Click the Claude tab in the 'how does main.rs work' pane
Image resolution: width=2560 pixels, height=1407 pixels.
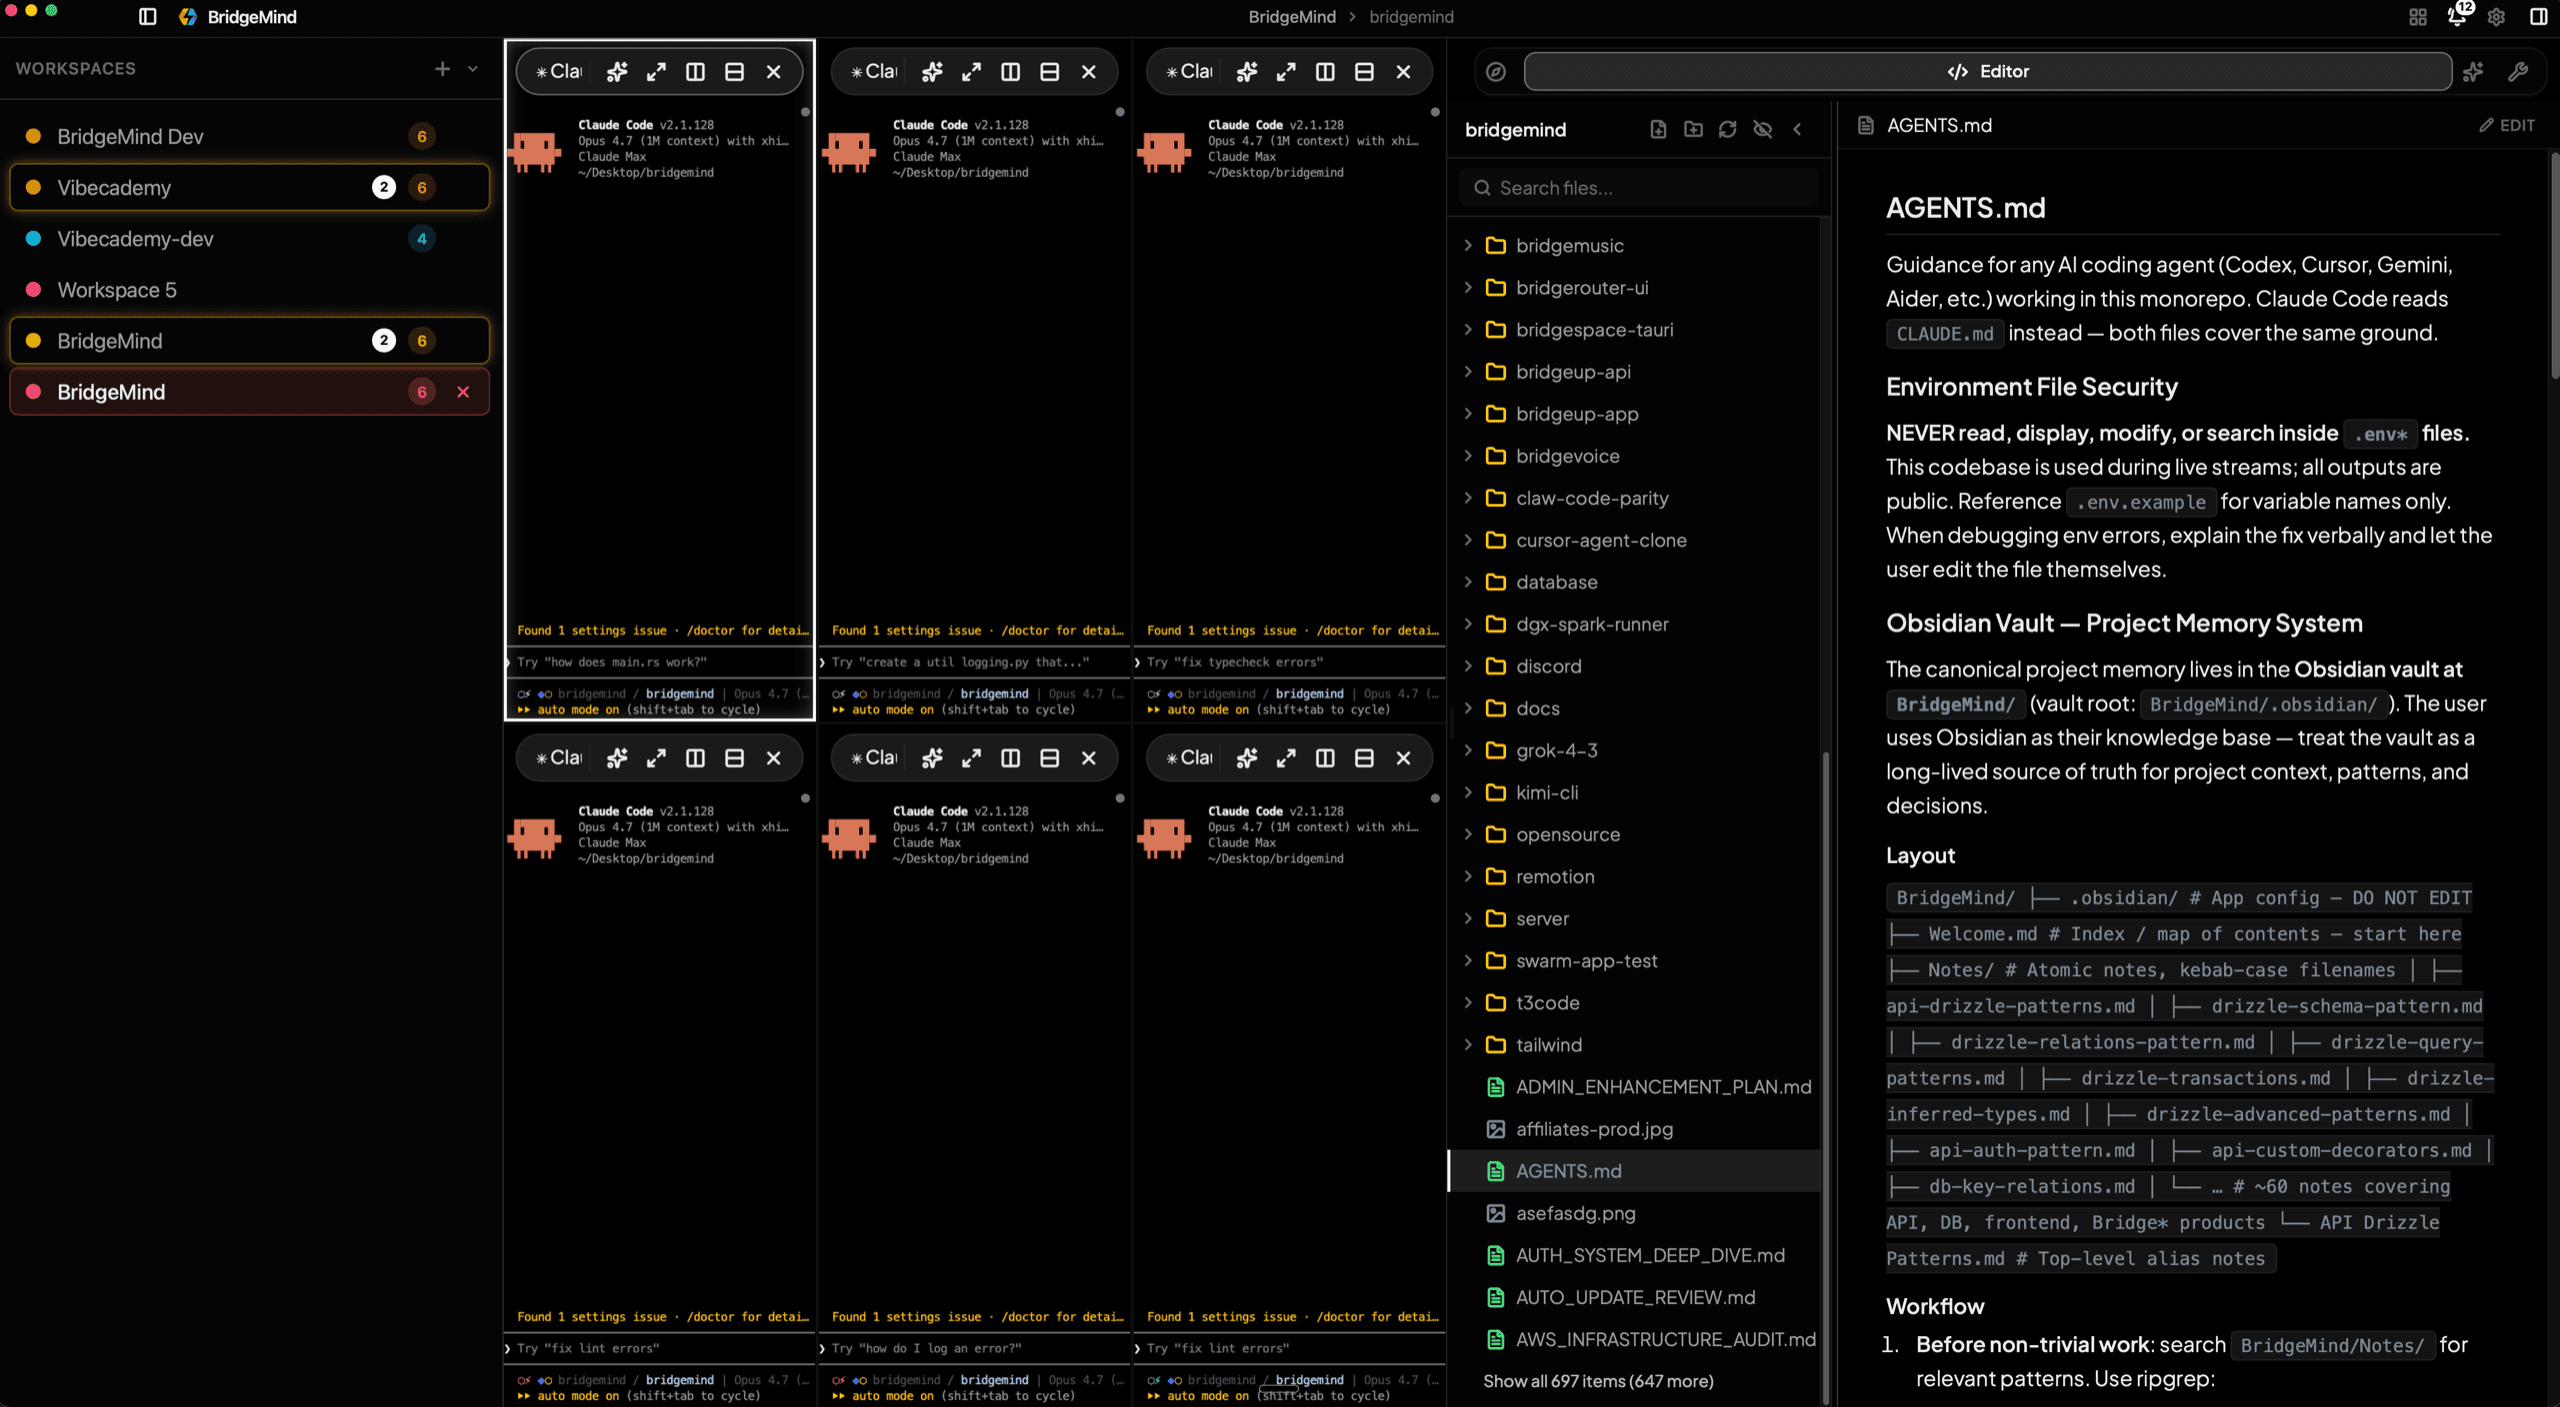pyautogui.click(x=558, y=72)
